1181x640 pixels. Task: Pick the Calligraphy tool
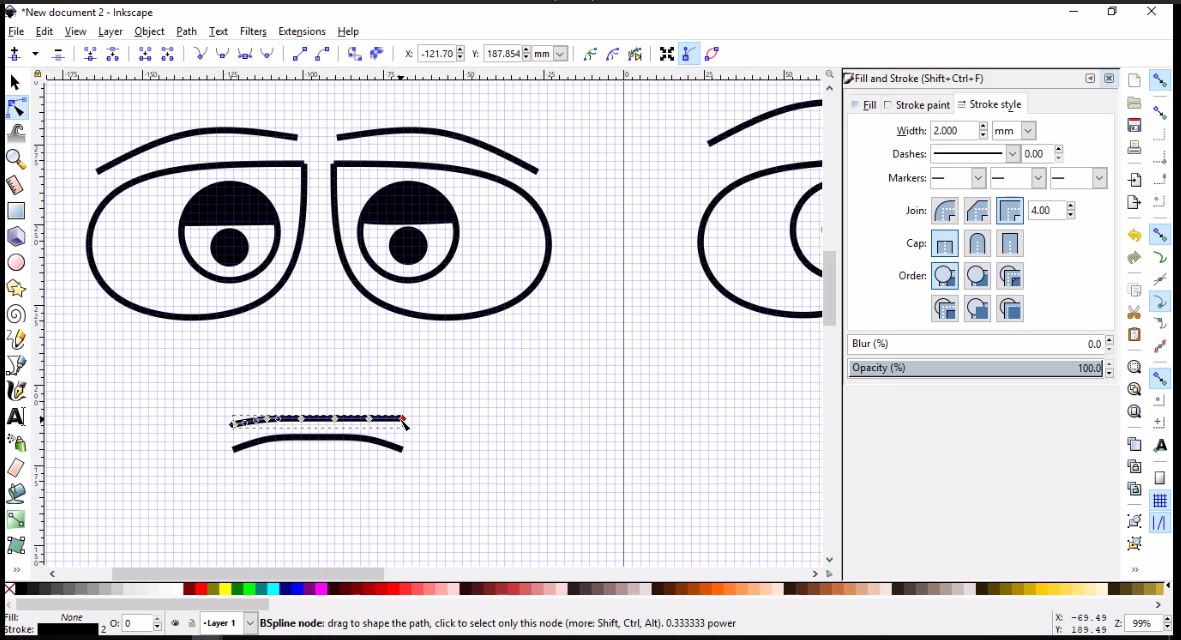point(16,391)
